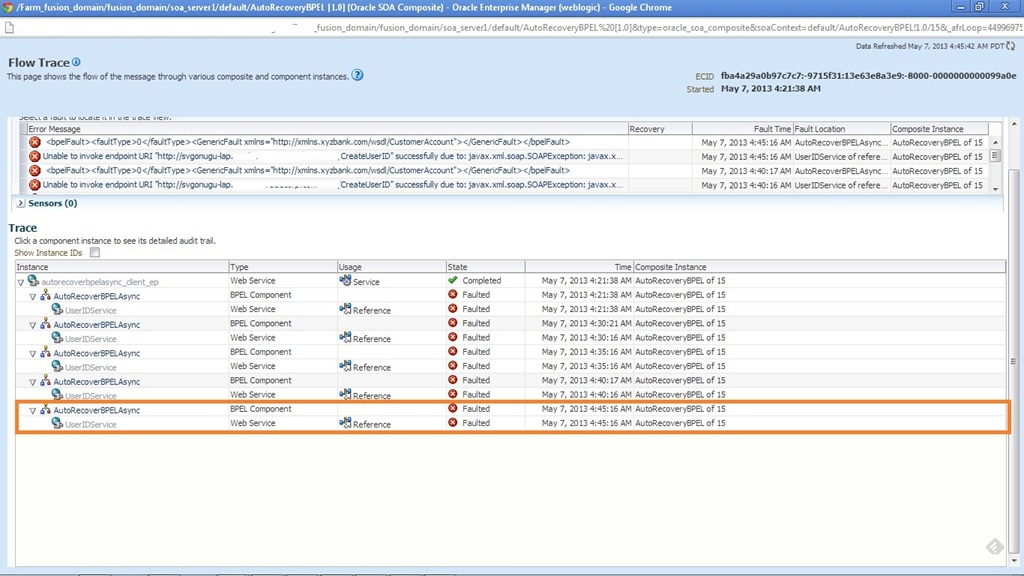Expand the Sensors (0) section
1024x576 pixels.
(21, 203)
